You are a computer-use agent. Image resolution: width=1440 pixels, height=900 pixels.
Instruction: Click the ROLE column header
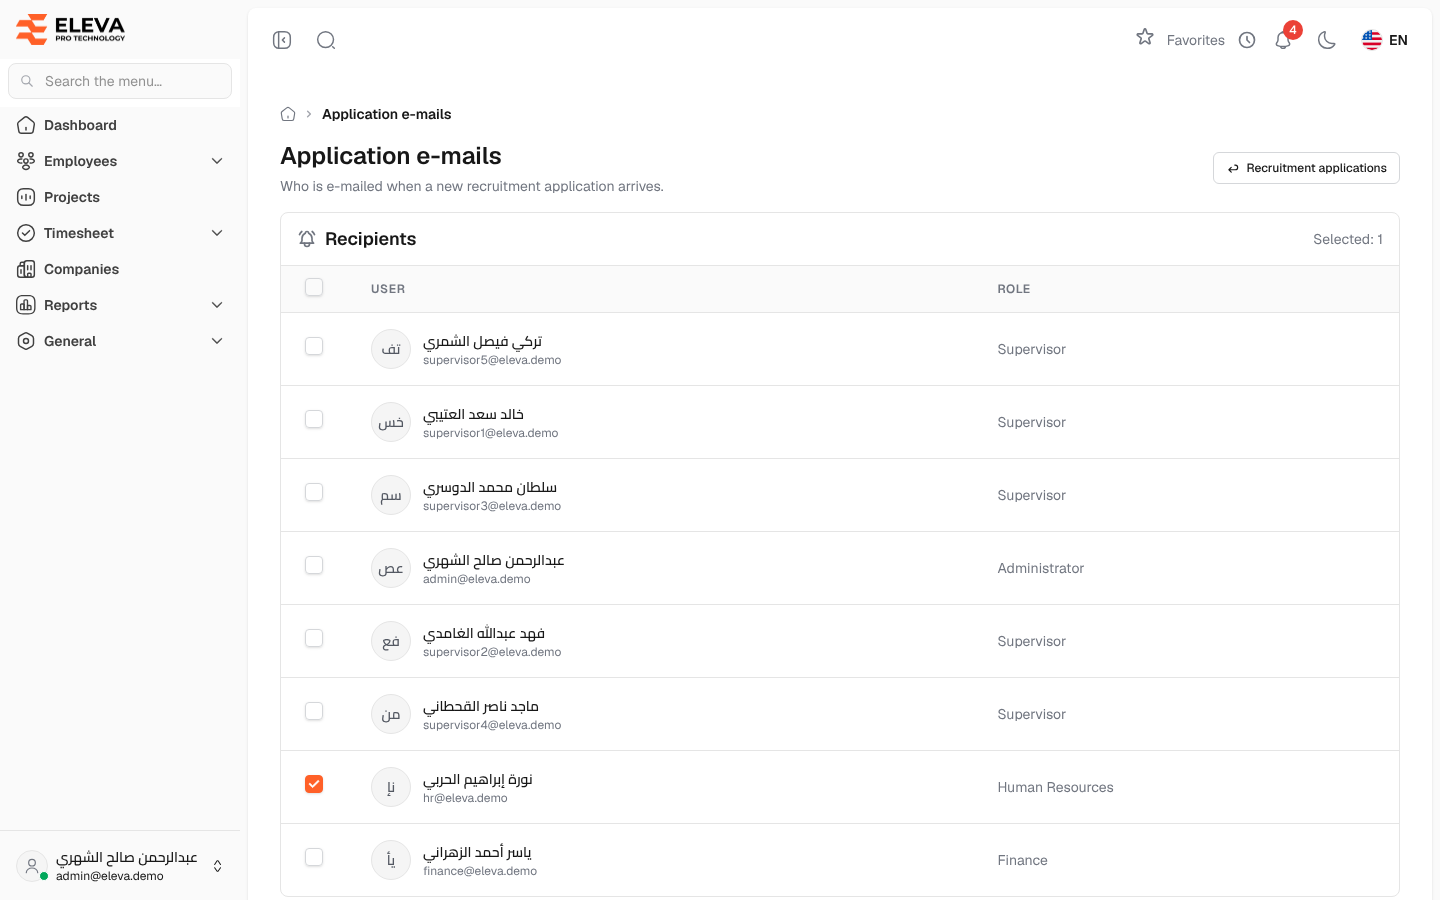tap(1014, 289)
